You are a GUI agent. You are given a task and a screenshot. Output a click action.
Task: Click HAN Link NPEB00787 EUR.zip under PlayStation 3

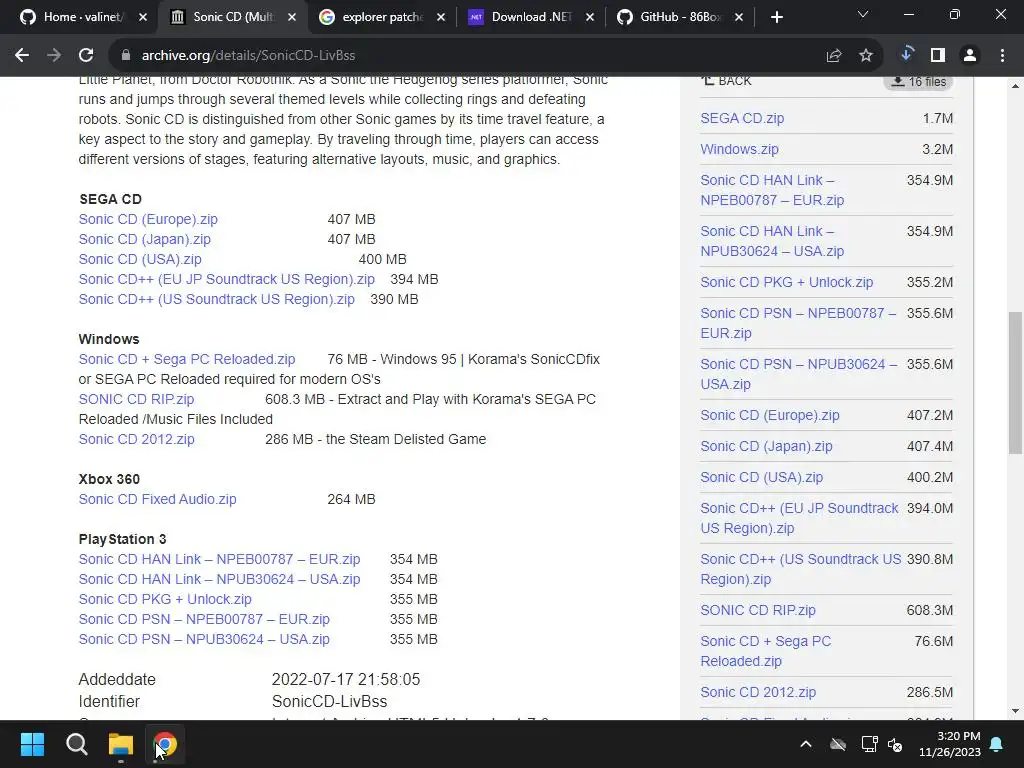pyautogui.click(x=219, y=559)
